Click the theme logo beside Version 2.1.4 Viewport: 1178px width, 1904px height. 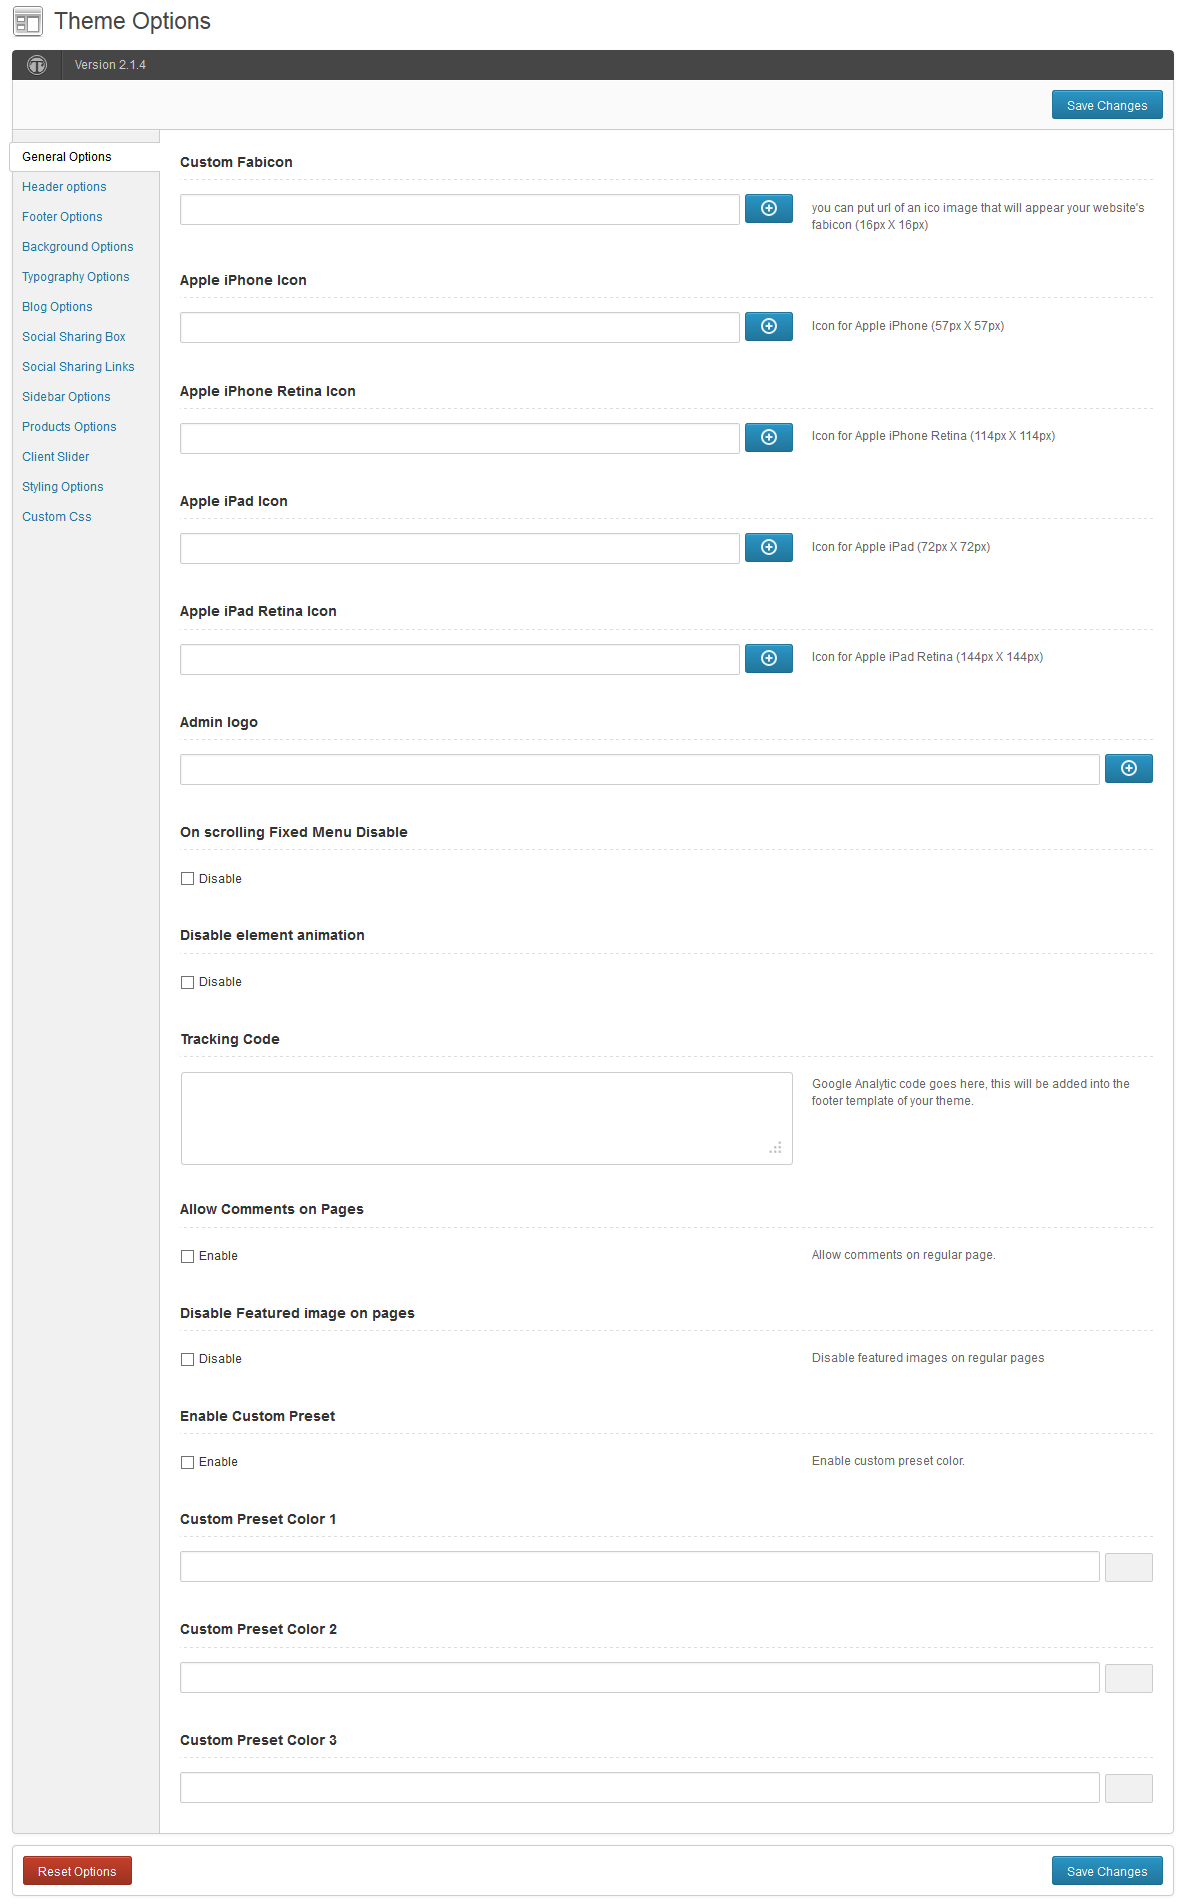(37, 65)
